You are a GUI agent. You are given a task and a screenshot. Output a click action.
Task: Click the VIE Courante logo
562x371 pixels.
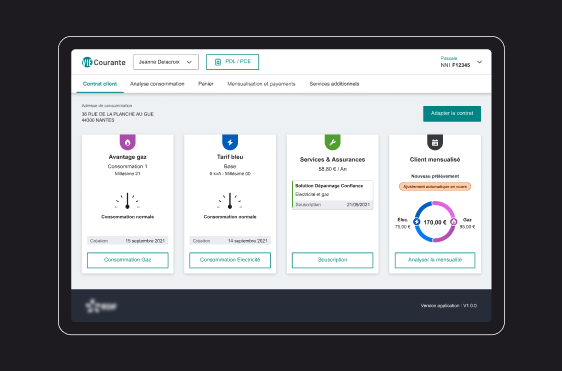point(104,62)
